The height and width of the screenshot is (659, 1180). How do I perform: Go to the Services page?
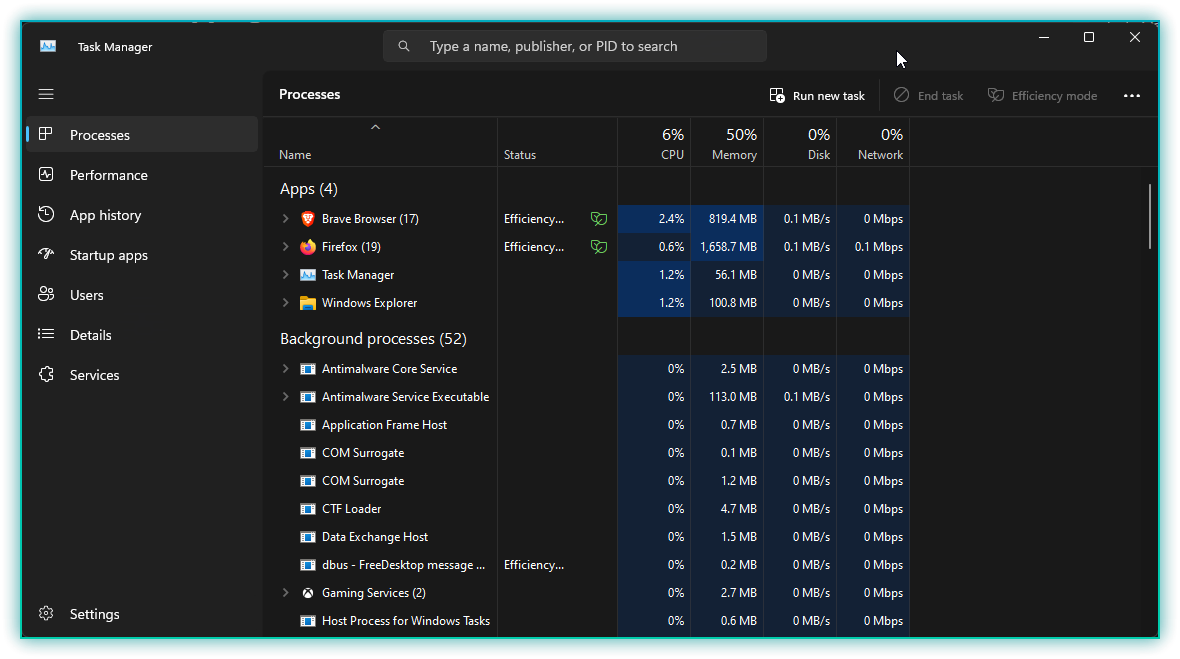click(94, 375)
